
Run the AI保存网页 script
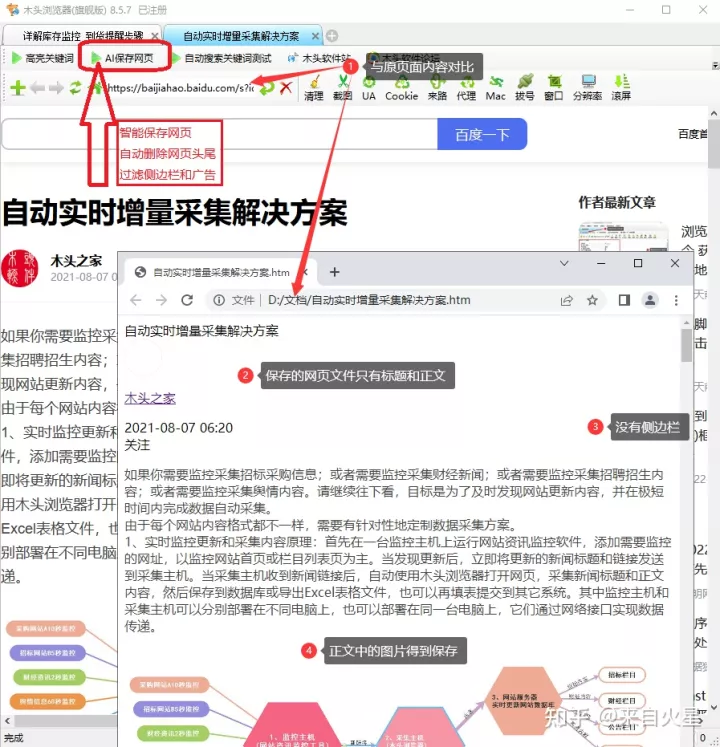[122, 58]
